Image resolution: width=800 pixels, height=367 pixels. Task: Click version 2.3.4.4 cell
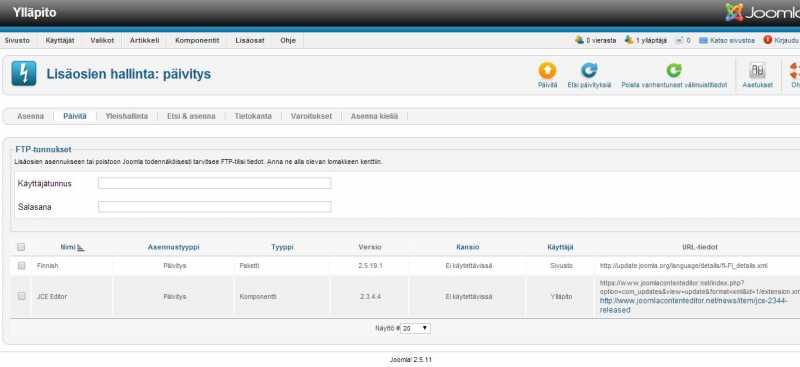tap(370, 296)
